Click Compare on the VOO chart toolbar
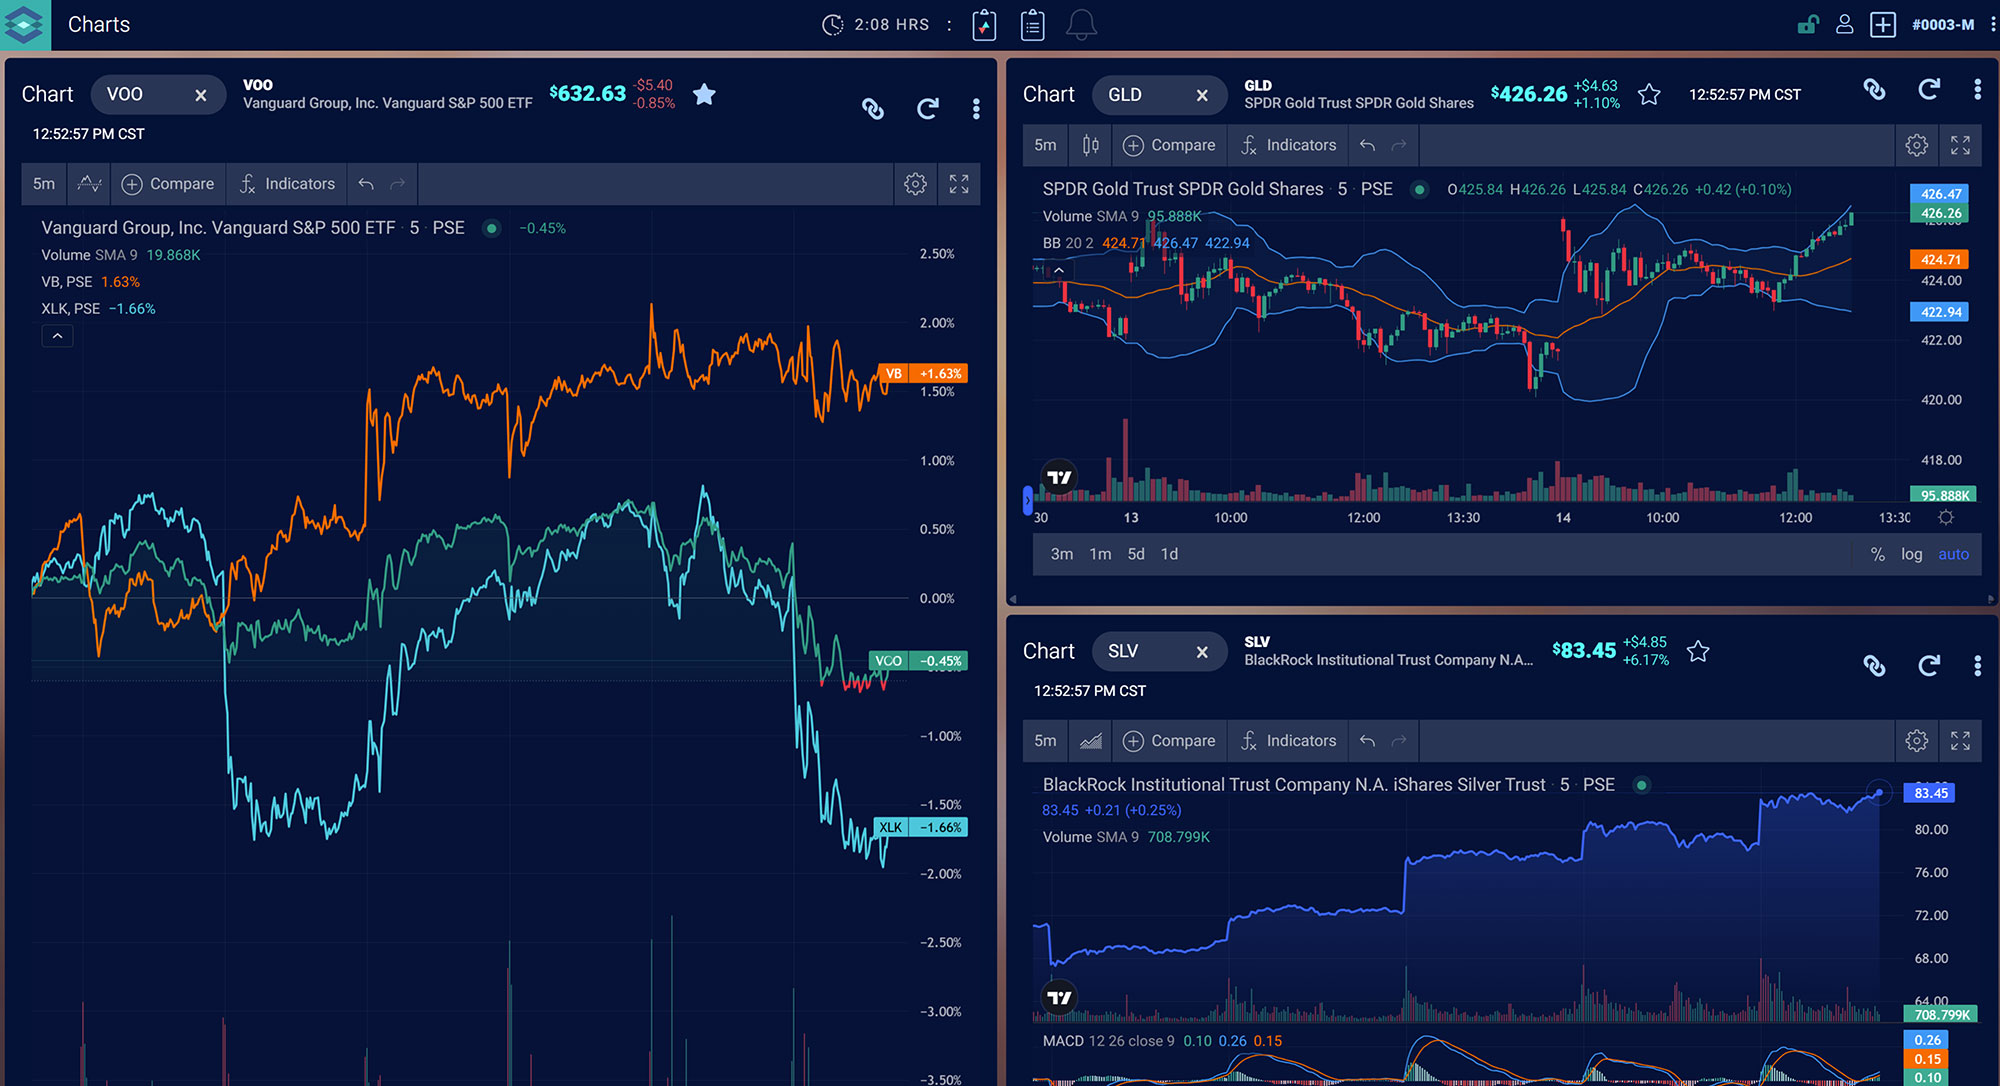The height and width of the screenshot is (1086, 2000). pyautogui.click(x=168, y=184)
